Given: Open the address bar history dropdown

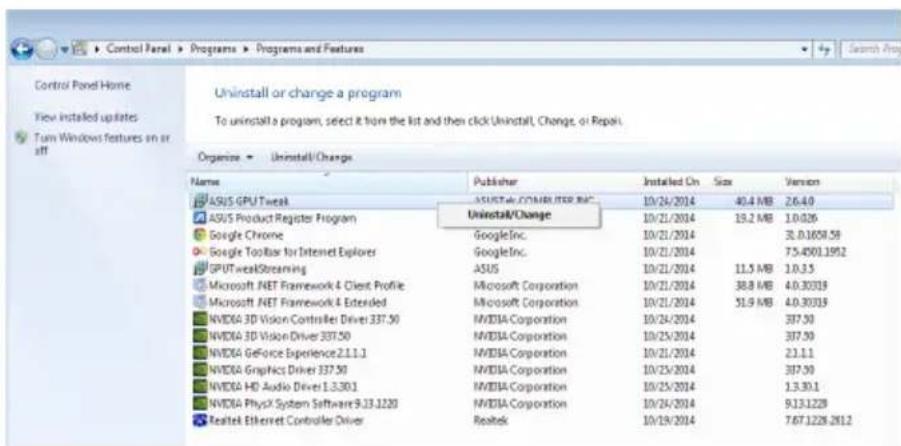Looking at the screenshot, I should pos(806,49).
